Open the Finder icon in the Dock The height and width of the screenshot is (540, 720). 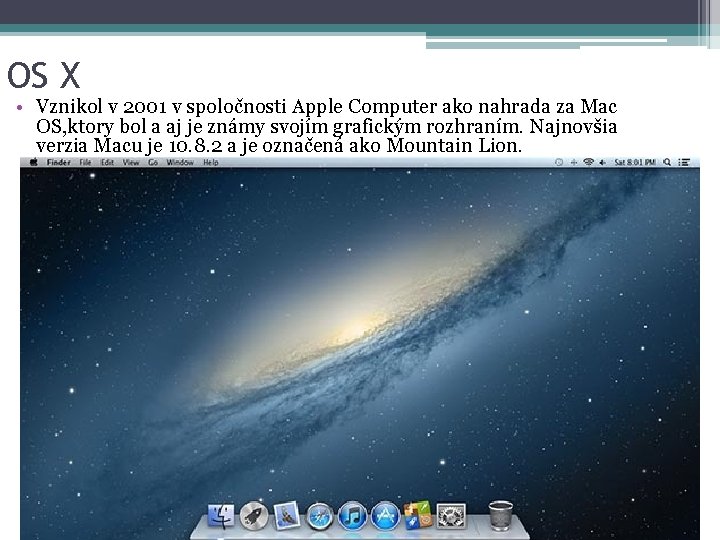tap(221, 516)
